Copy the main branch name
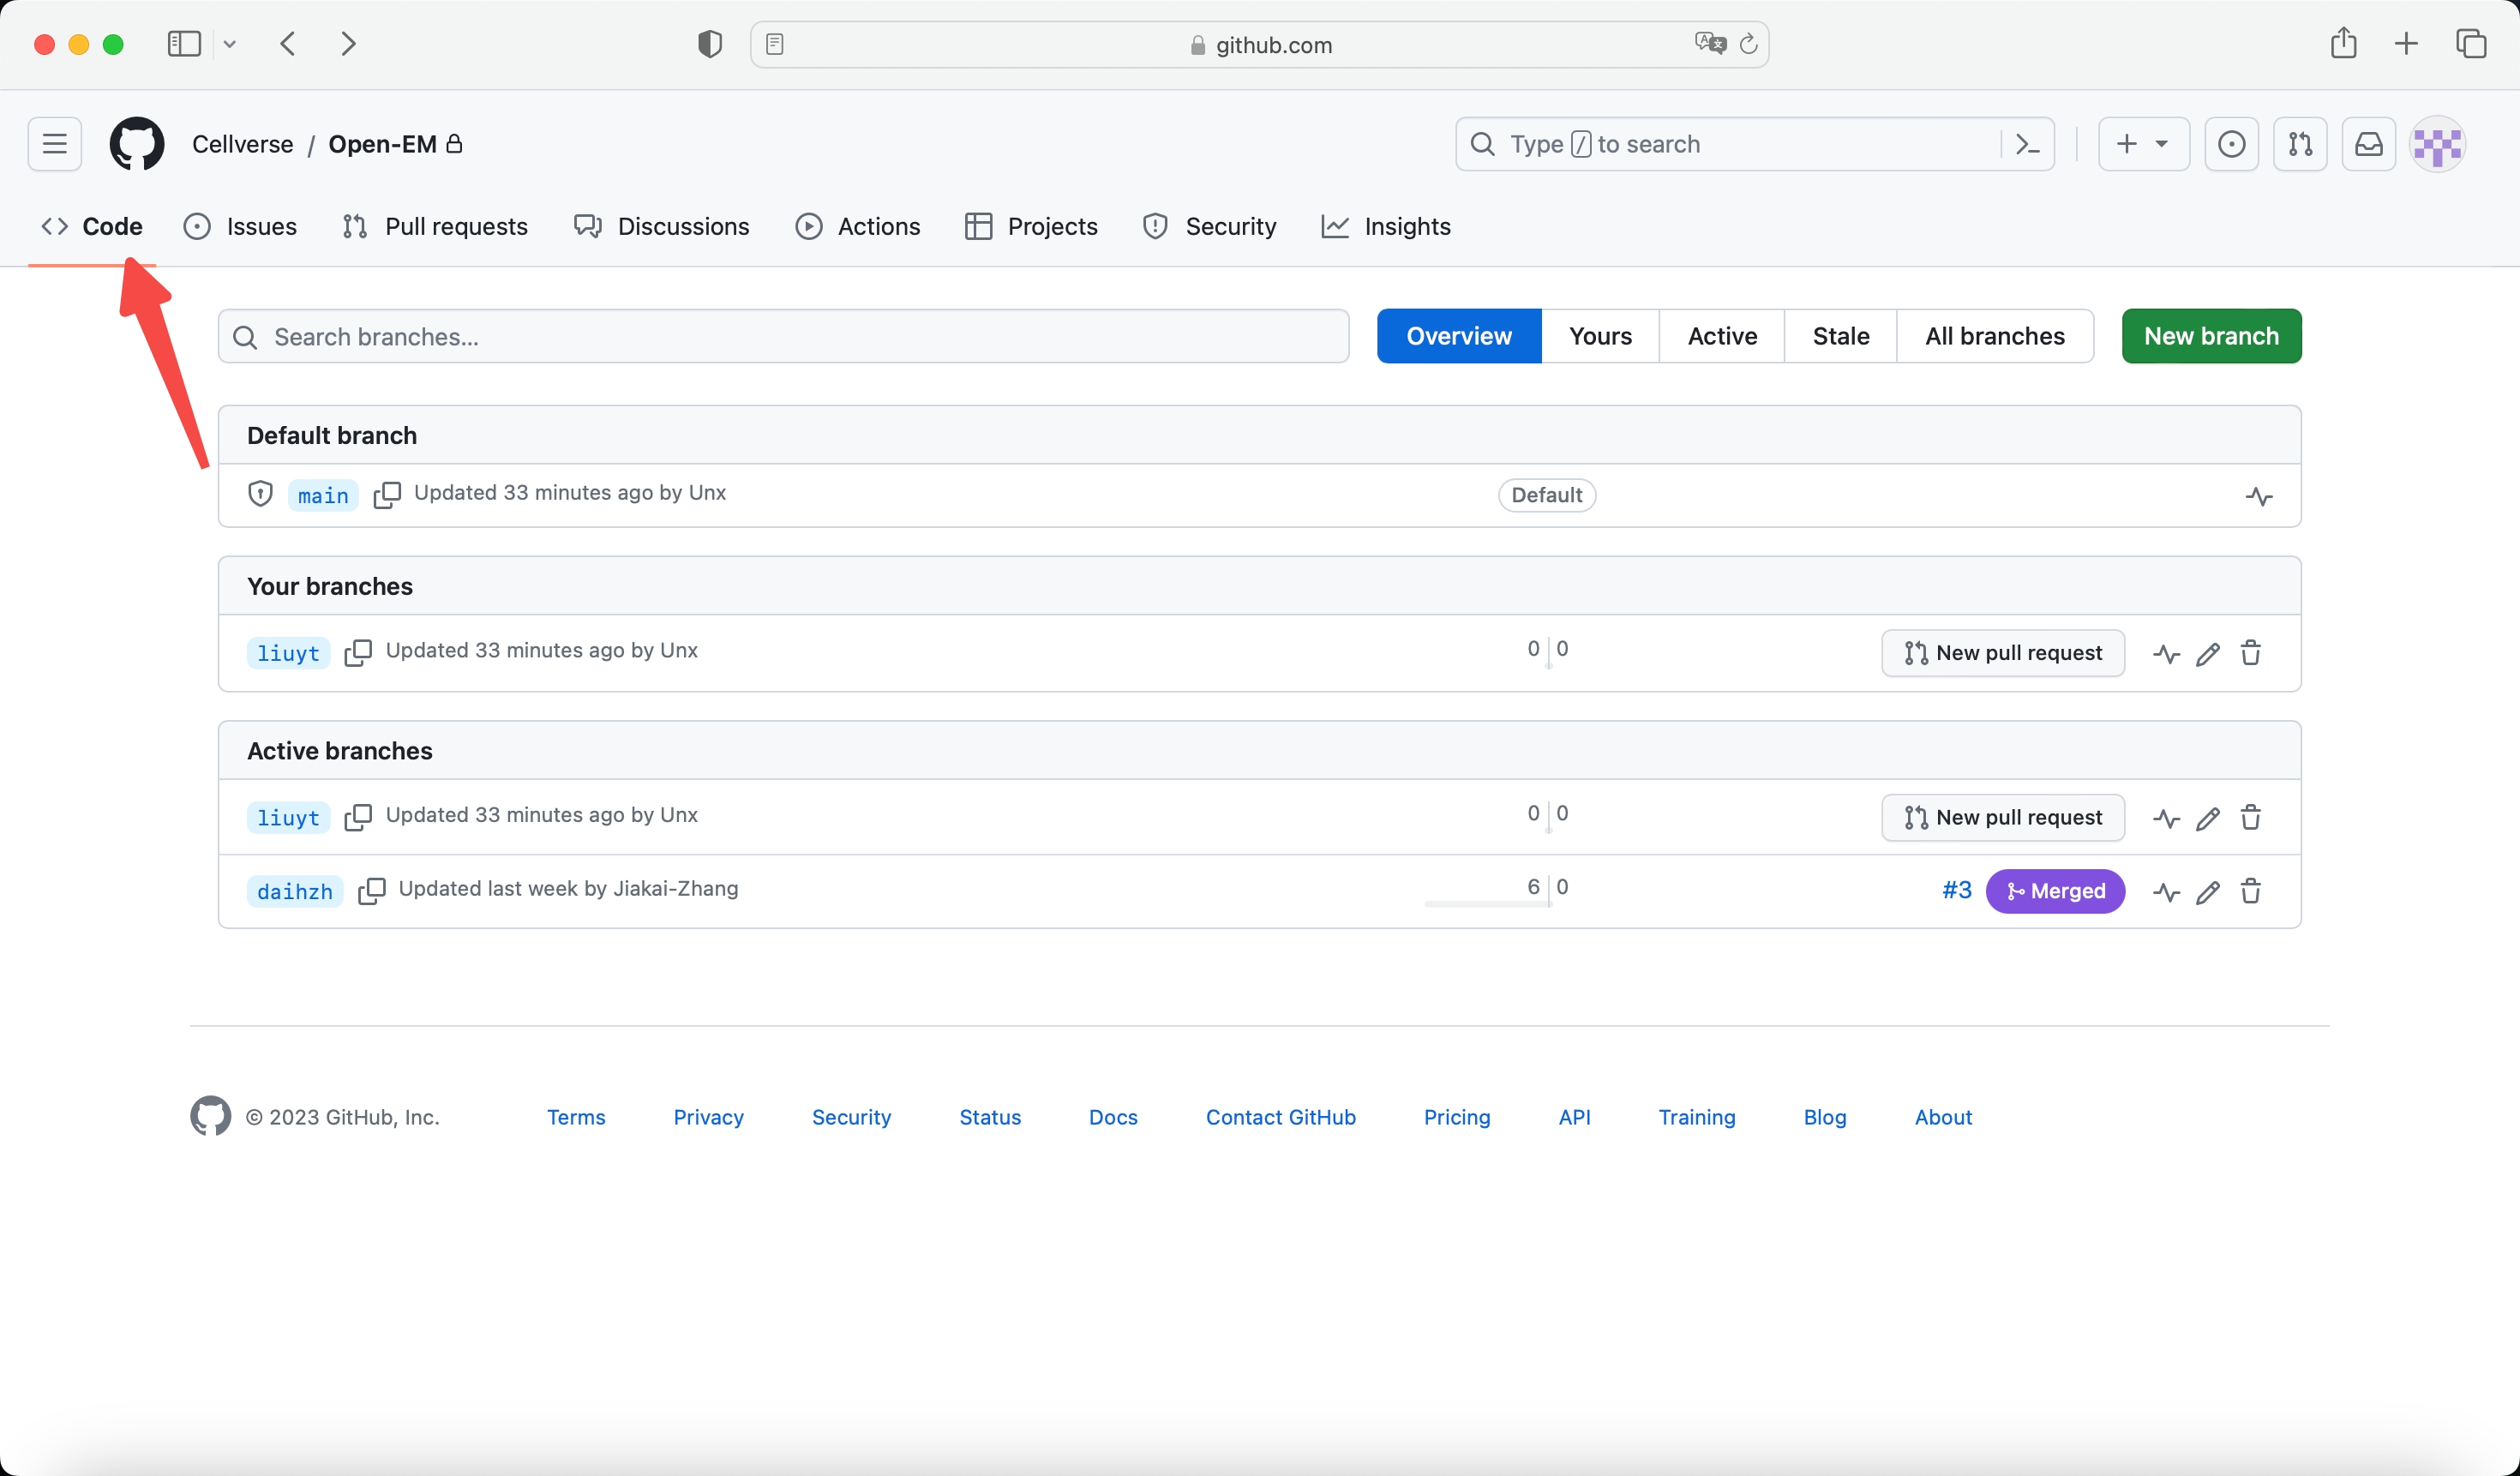 pos(387,495)
